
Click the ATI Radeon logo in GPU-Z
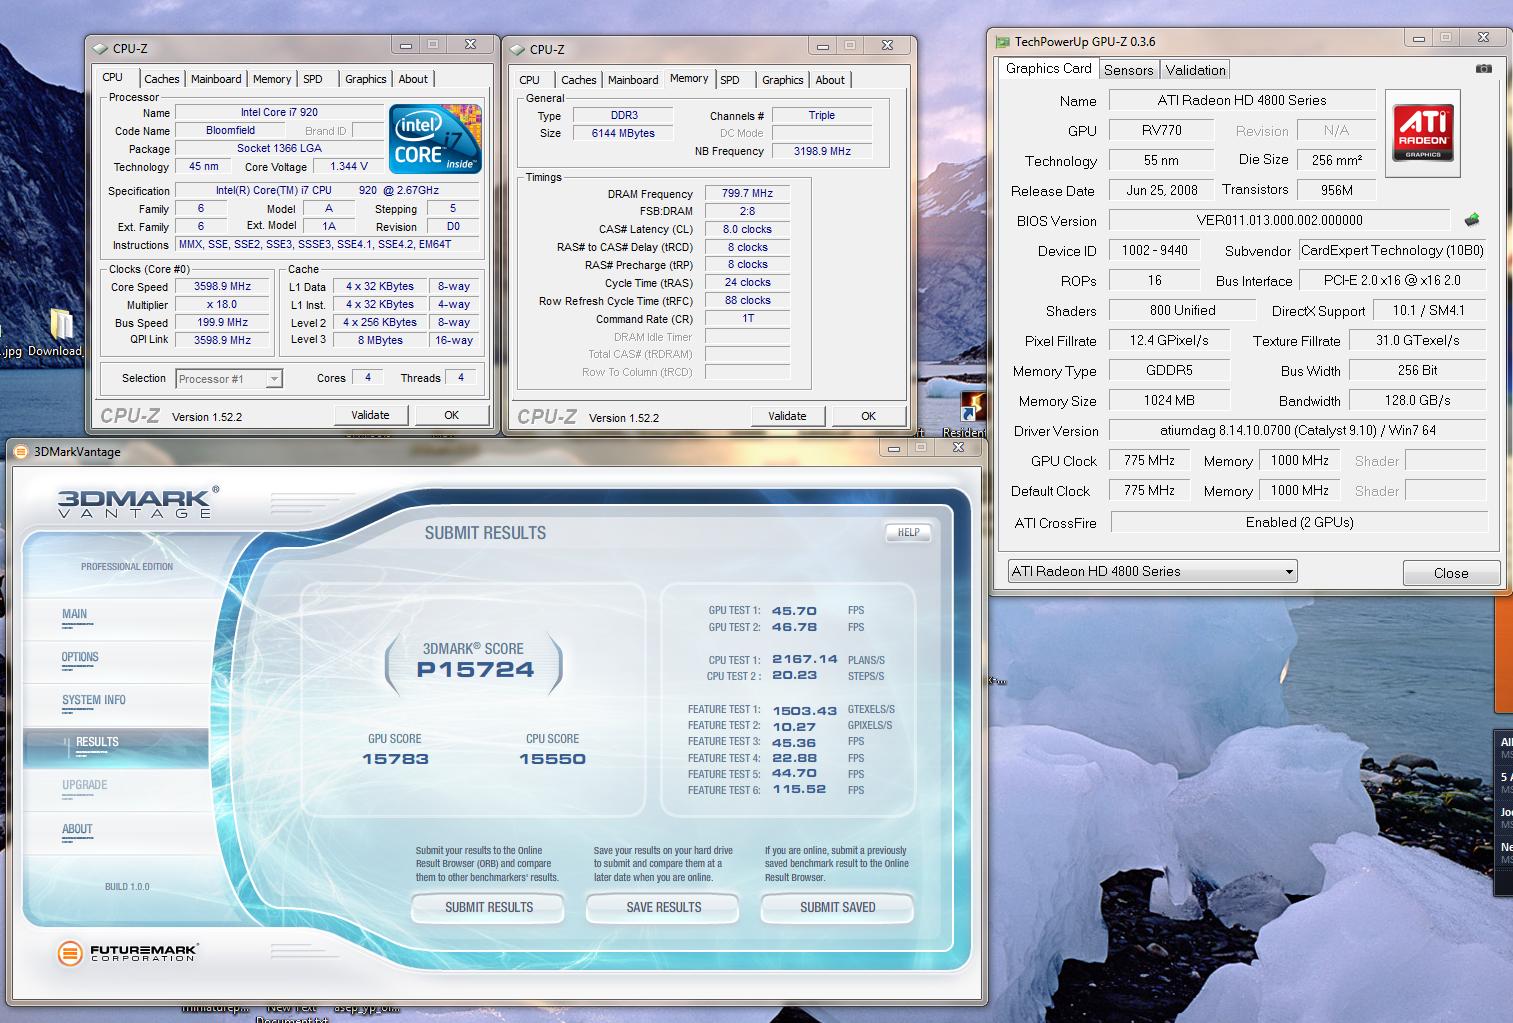point(1422,133)
